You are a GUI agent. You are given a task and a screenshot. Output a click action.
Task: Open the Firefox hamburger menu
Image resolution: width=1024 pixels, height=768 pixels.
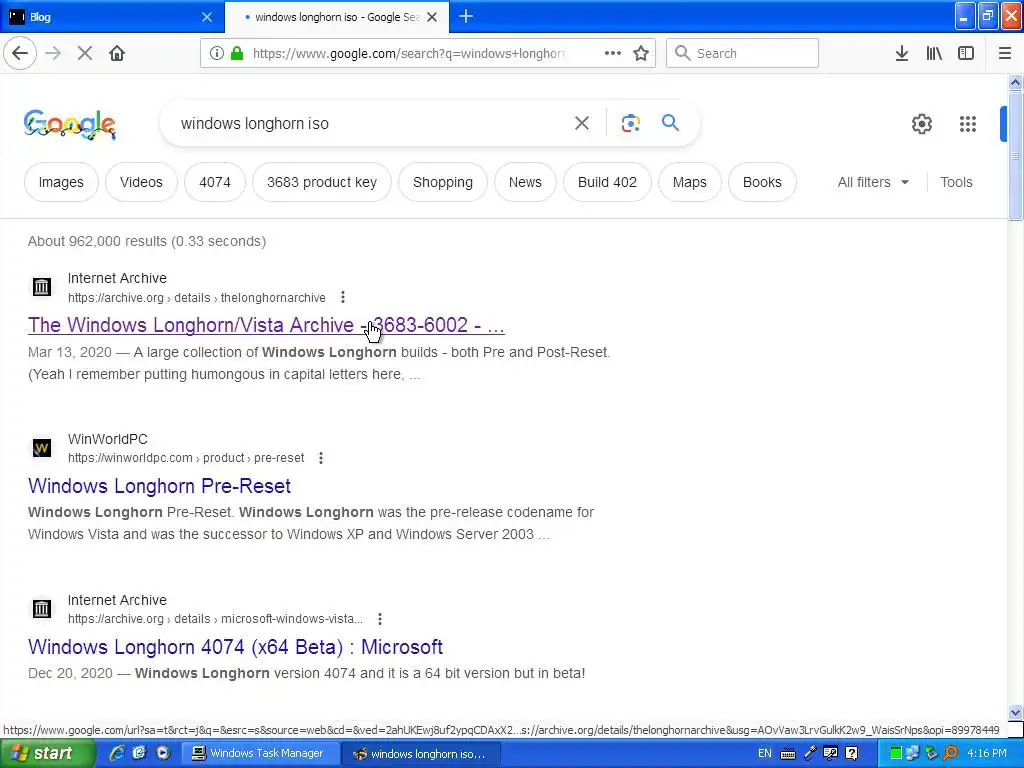1005,54
